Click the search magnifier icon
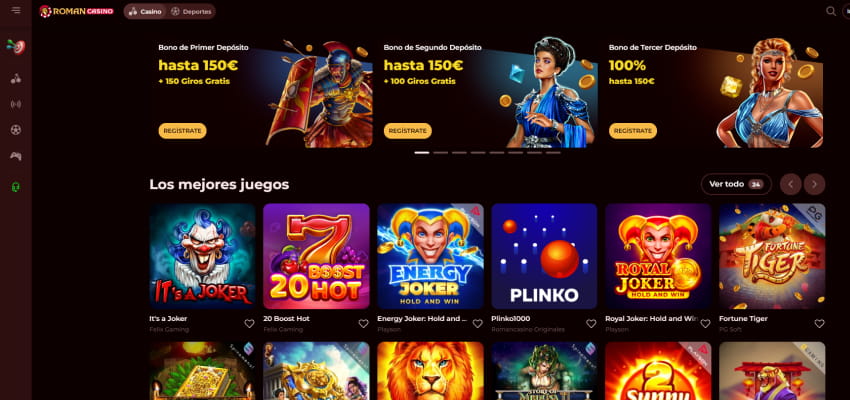The image size is (850, 400). coord(830,11)
